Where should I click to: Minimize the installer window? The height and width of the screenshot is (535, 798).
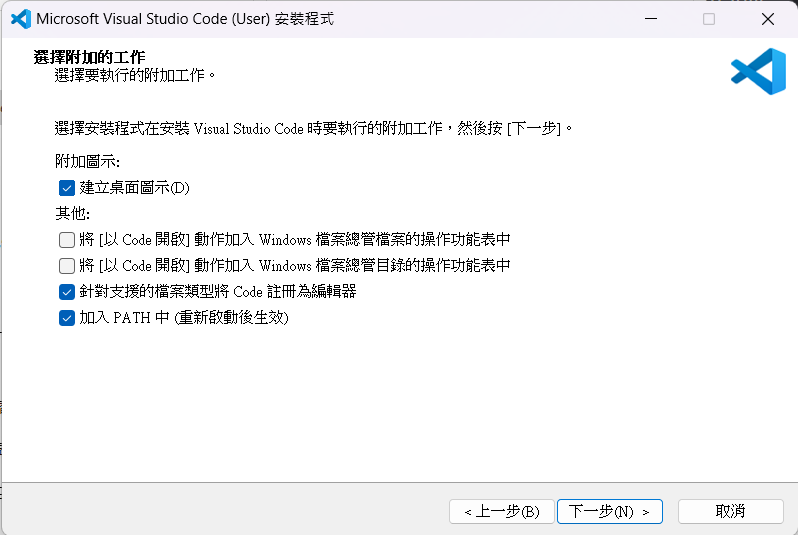pyautogui.click(x=651, y=19)
